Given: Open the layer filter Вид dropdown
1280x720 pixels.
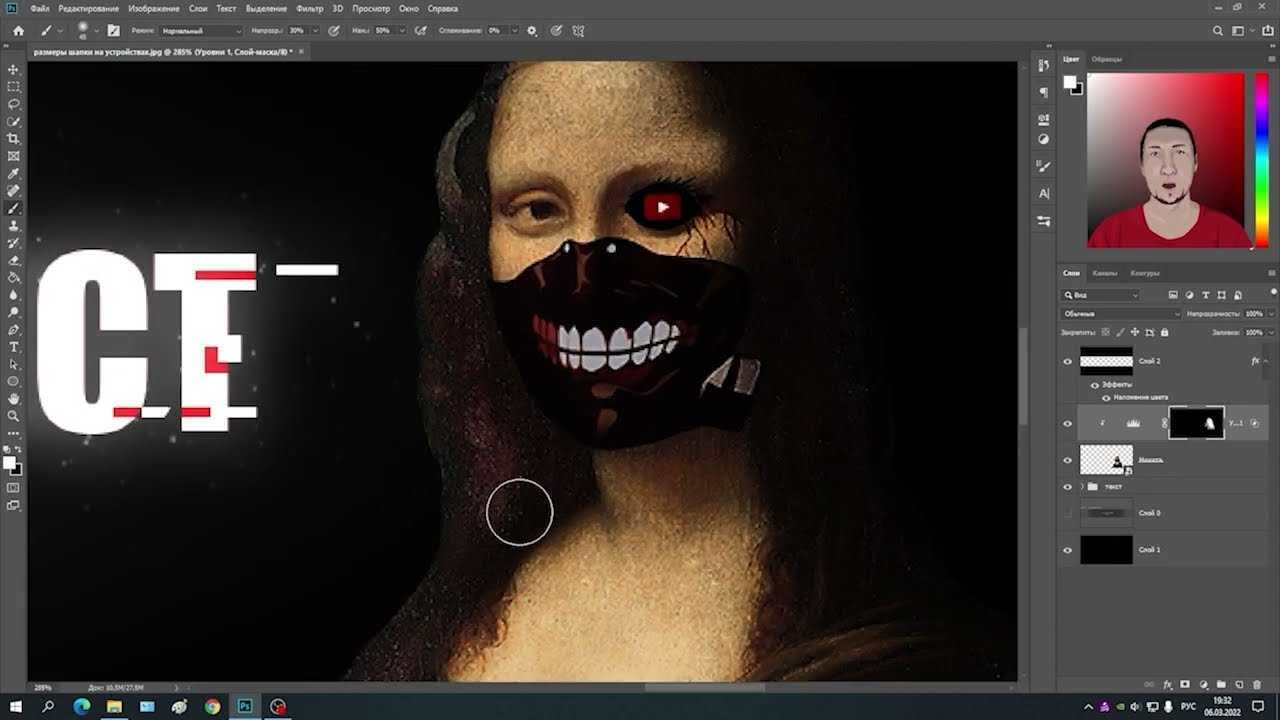Looking at the screenshot, I should click(x=1101, y=295).
